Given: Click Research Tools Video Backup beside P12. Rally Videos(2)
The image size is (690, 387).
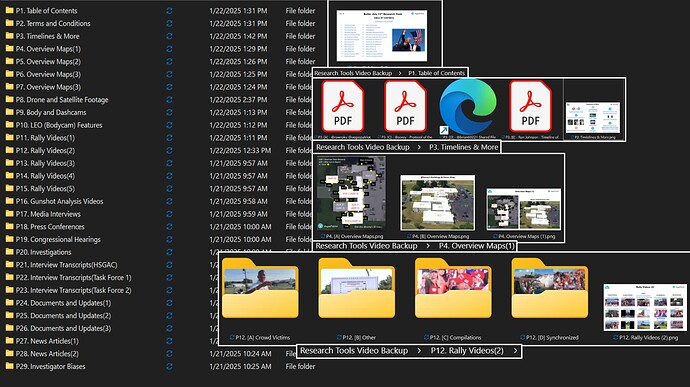Looking at the screenshot, I should pyautogui.click(x=354, y=351).
